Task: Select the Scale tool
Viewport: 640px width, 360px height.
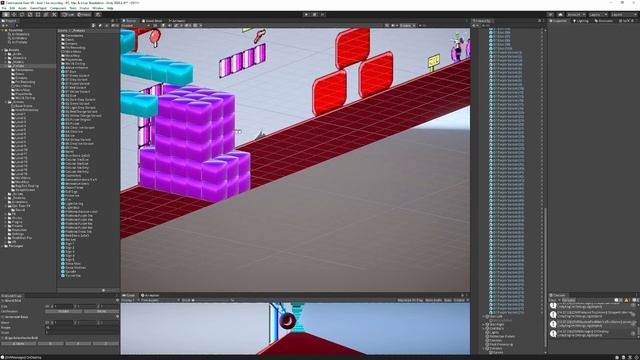Action: (30, 14)
